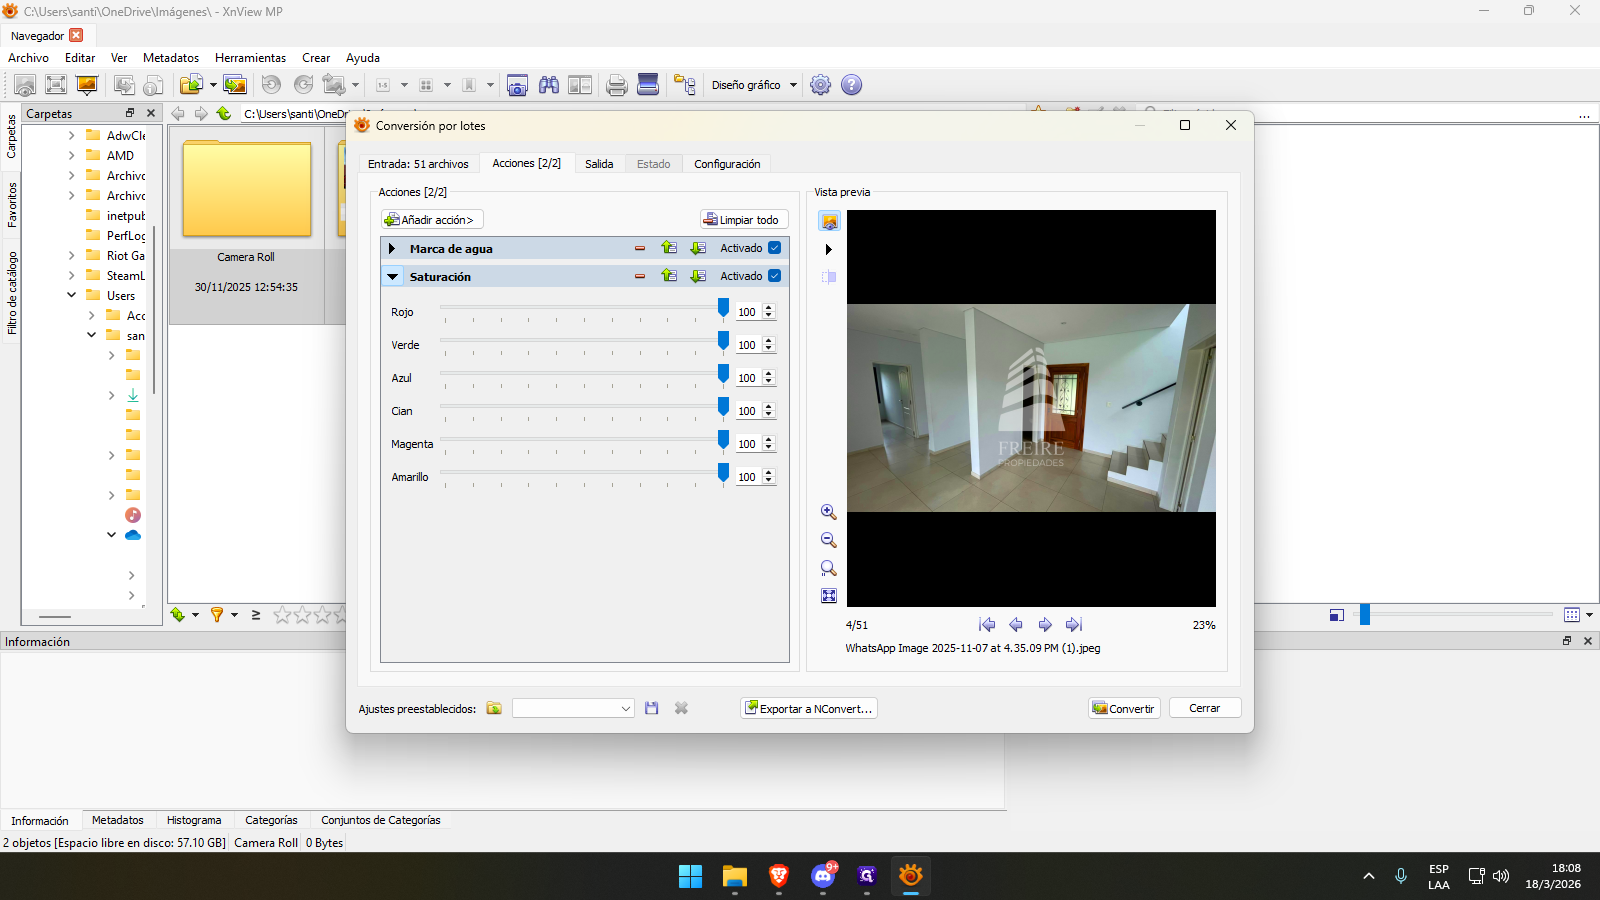
Task: Open the print icon in main toolbar
Action: 617,85
